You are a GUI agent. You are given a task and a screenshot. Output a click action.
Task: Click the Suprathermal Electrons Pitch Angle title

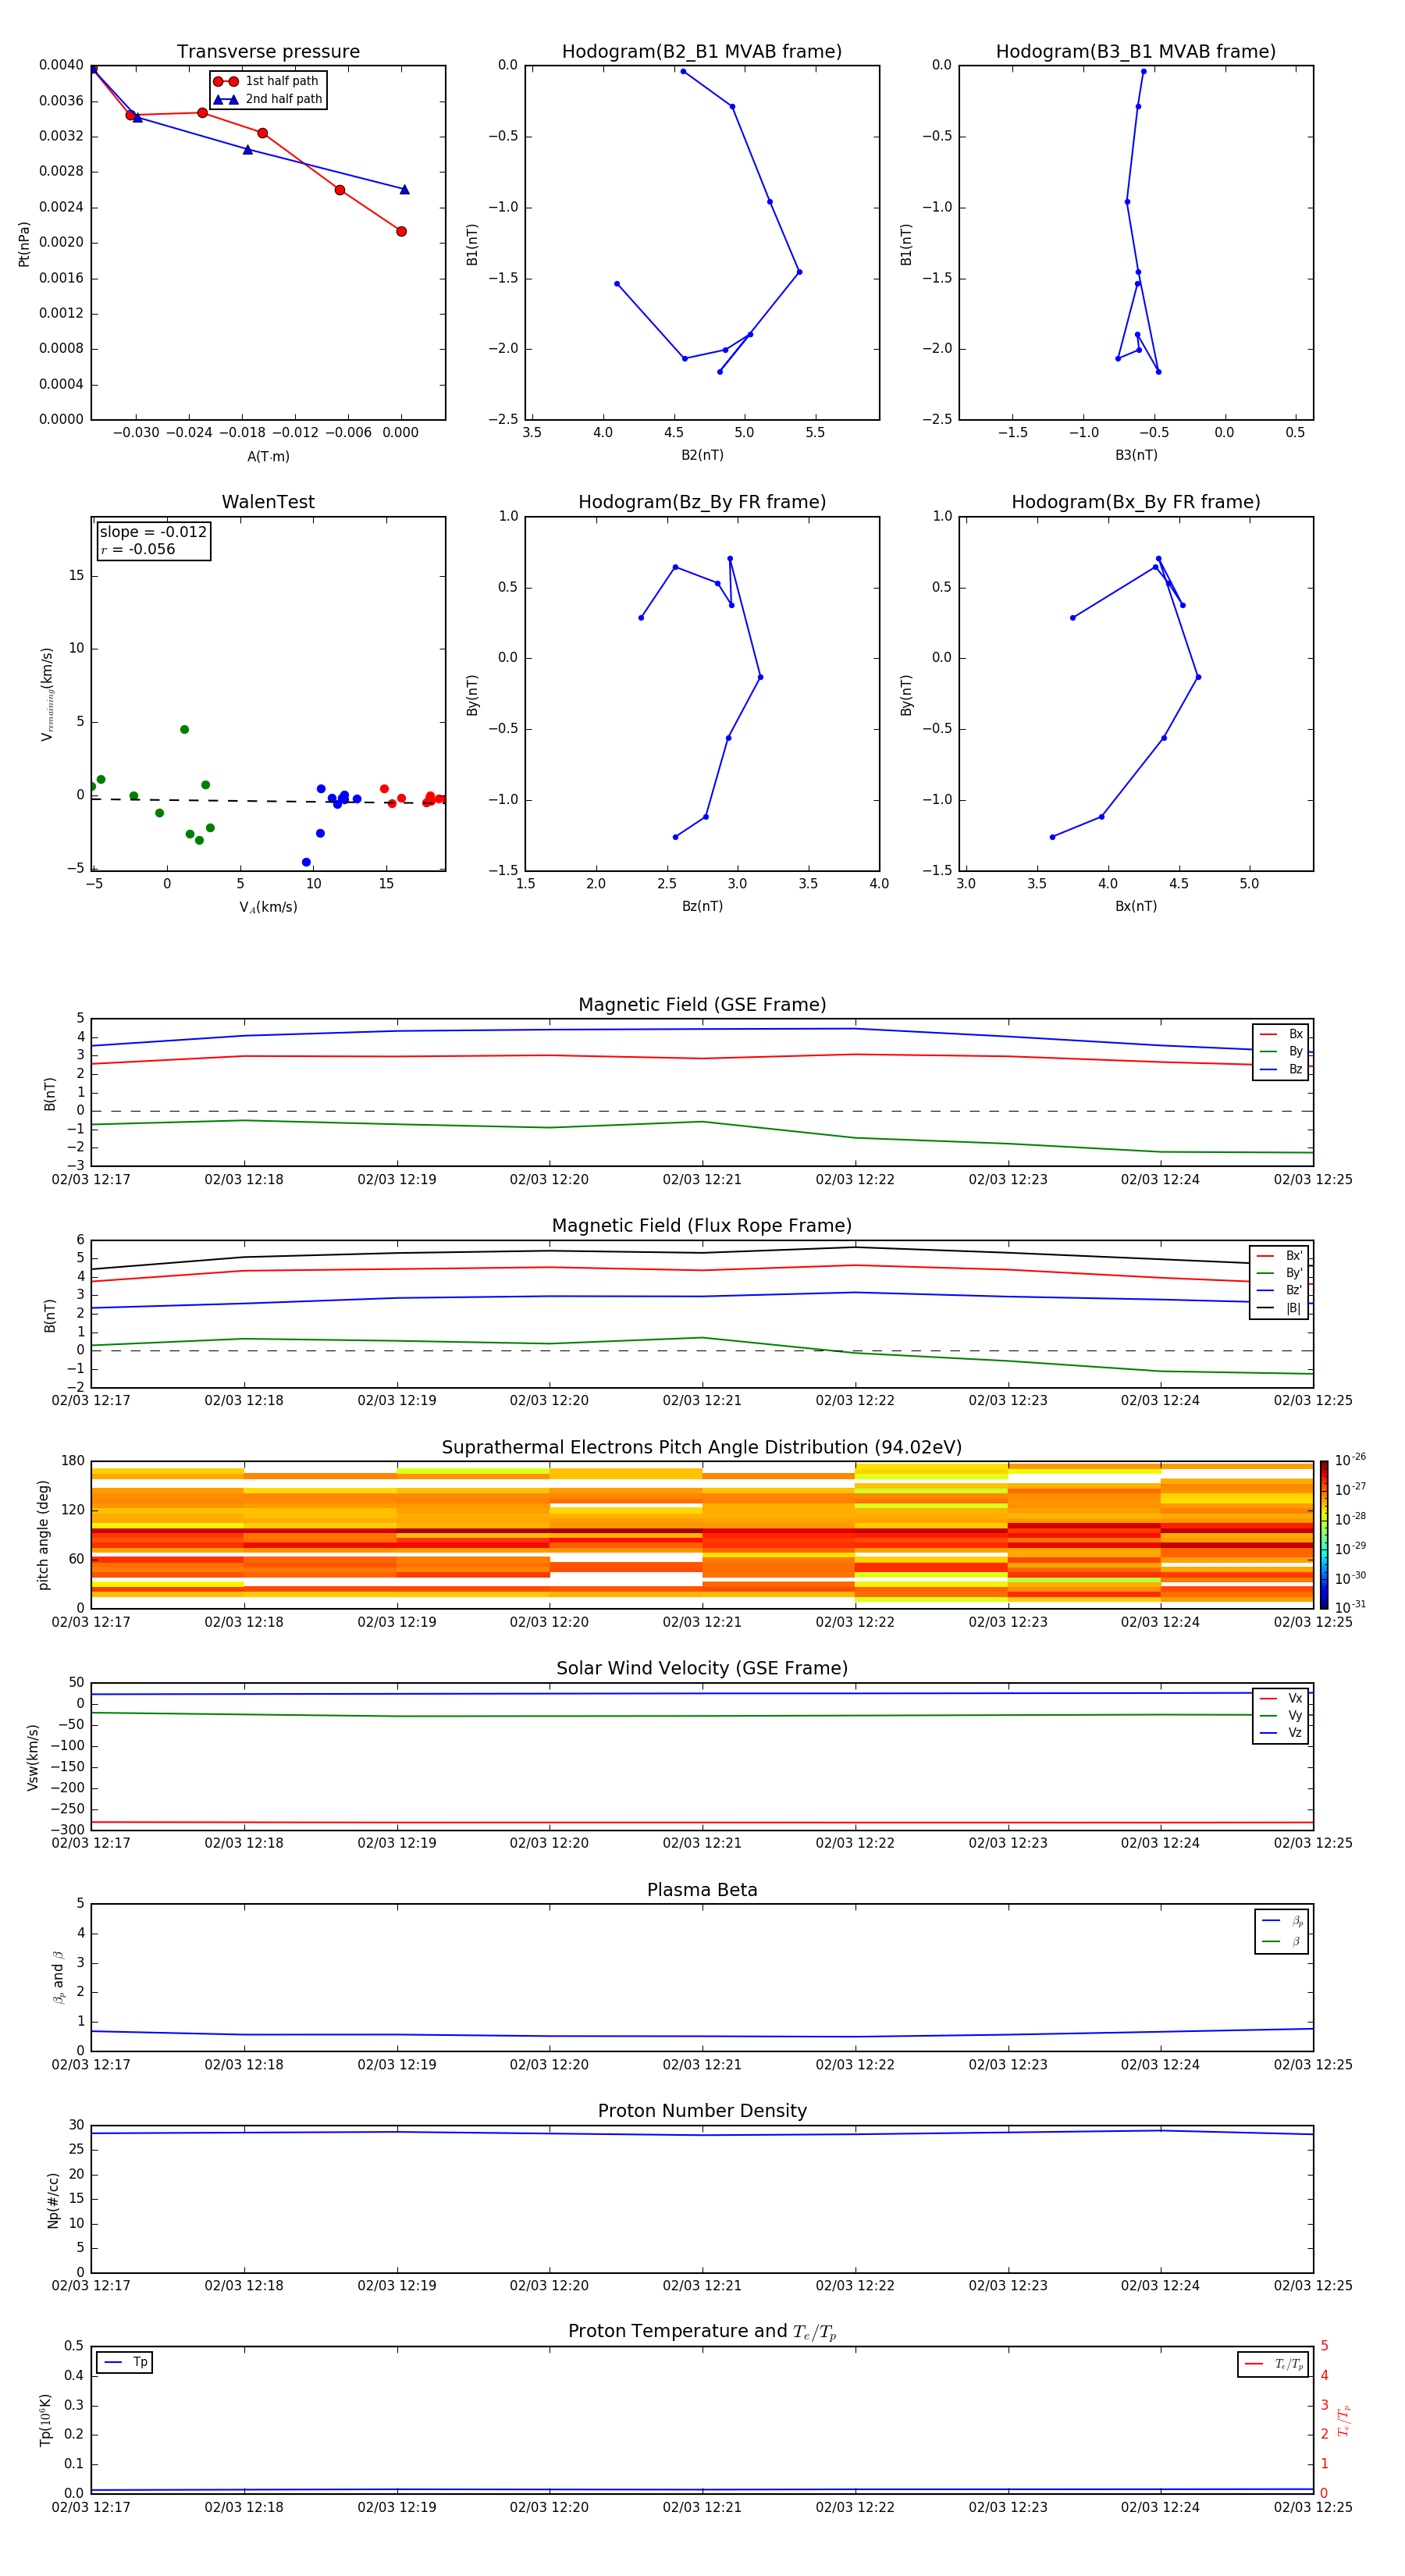pyautogui.click(x=702, y=1448)
